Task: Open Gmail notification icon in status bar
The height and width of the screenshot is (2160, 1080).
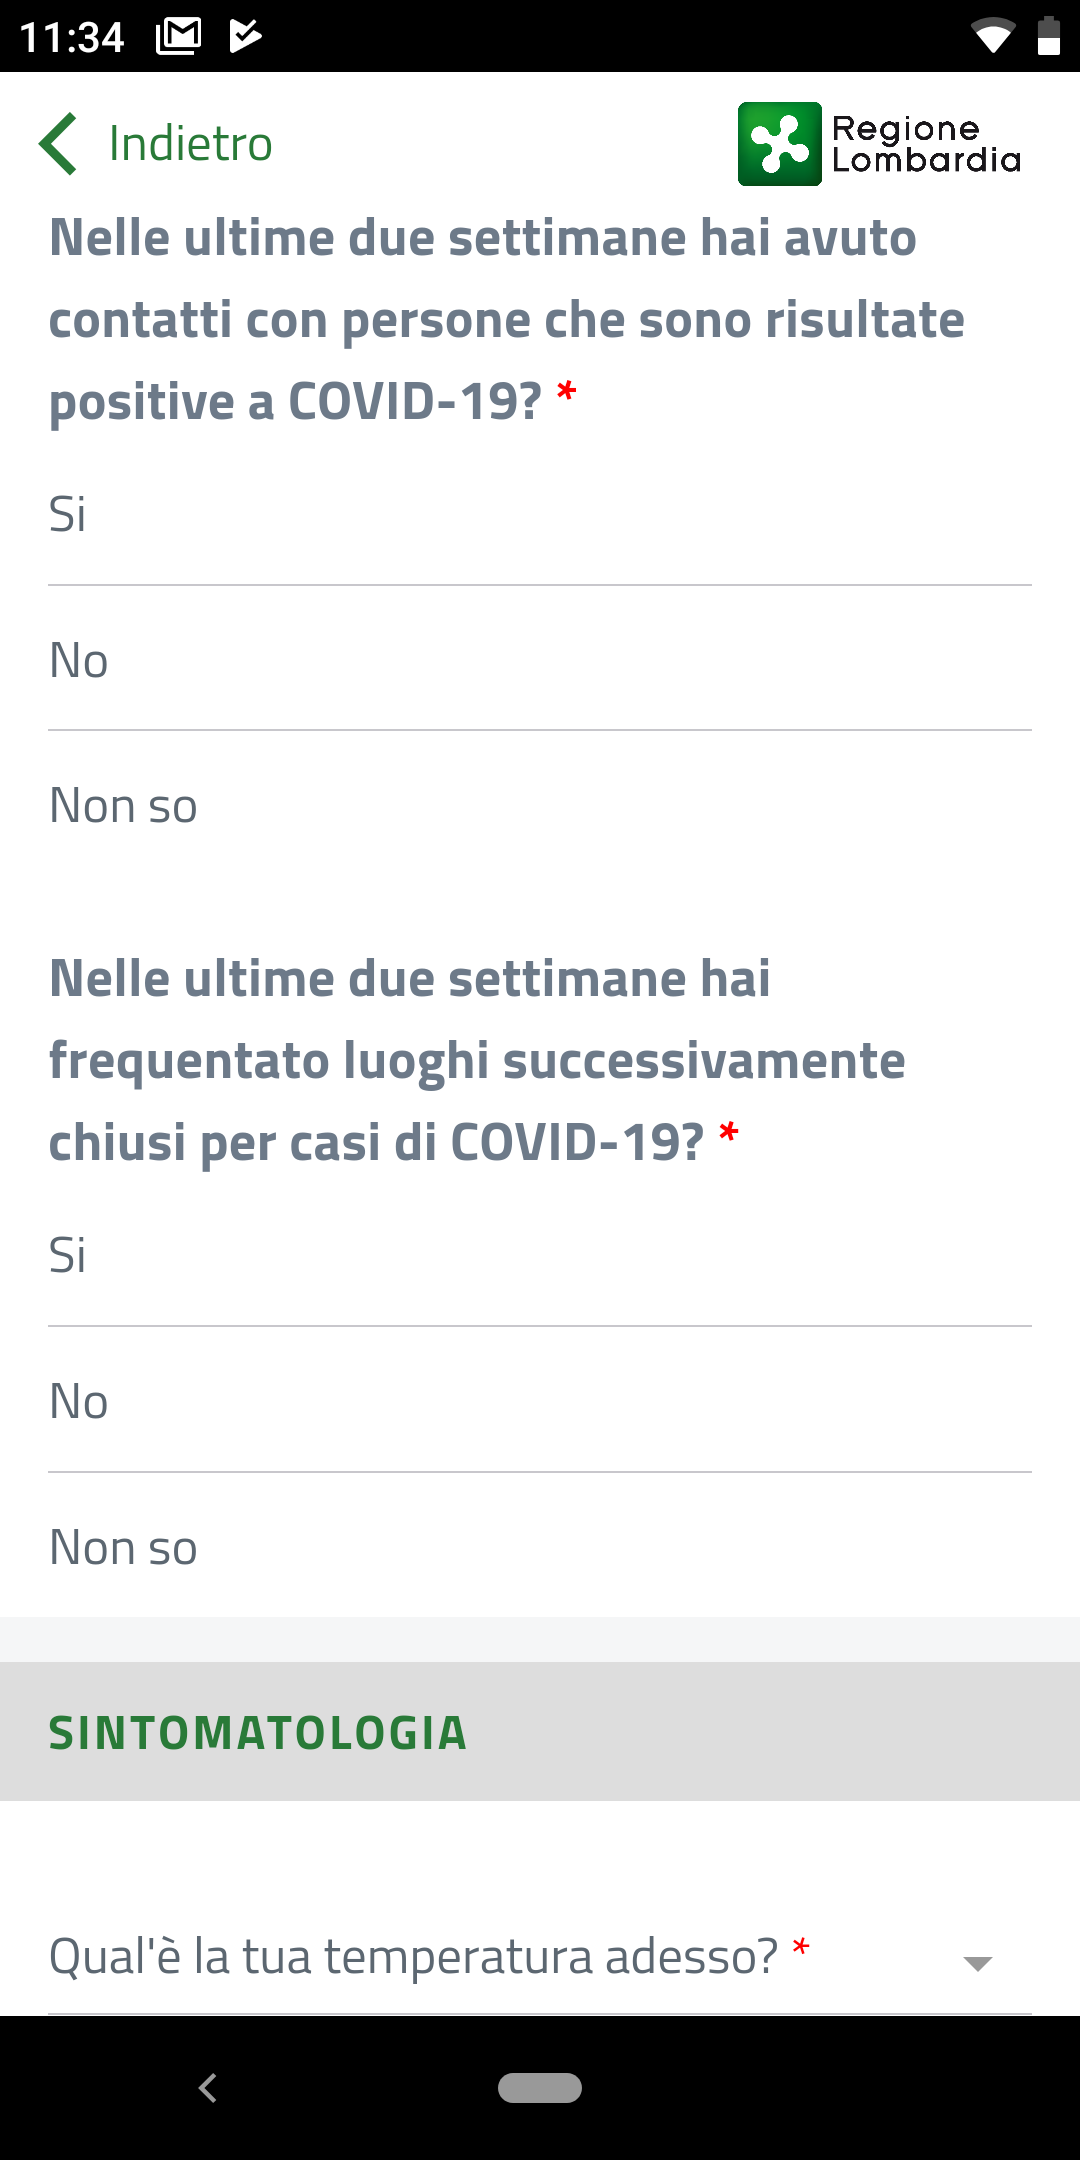Action: pos(179,36)
